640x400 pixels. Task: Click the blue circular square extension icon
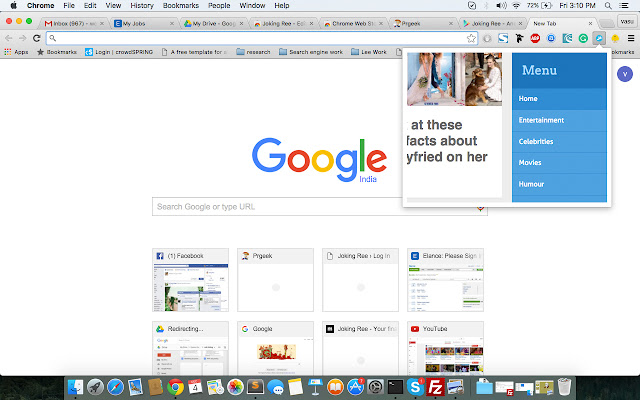tap(551, 38)
